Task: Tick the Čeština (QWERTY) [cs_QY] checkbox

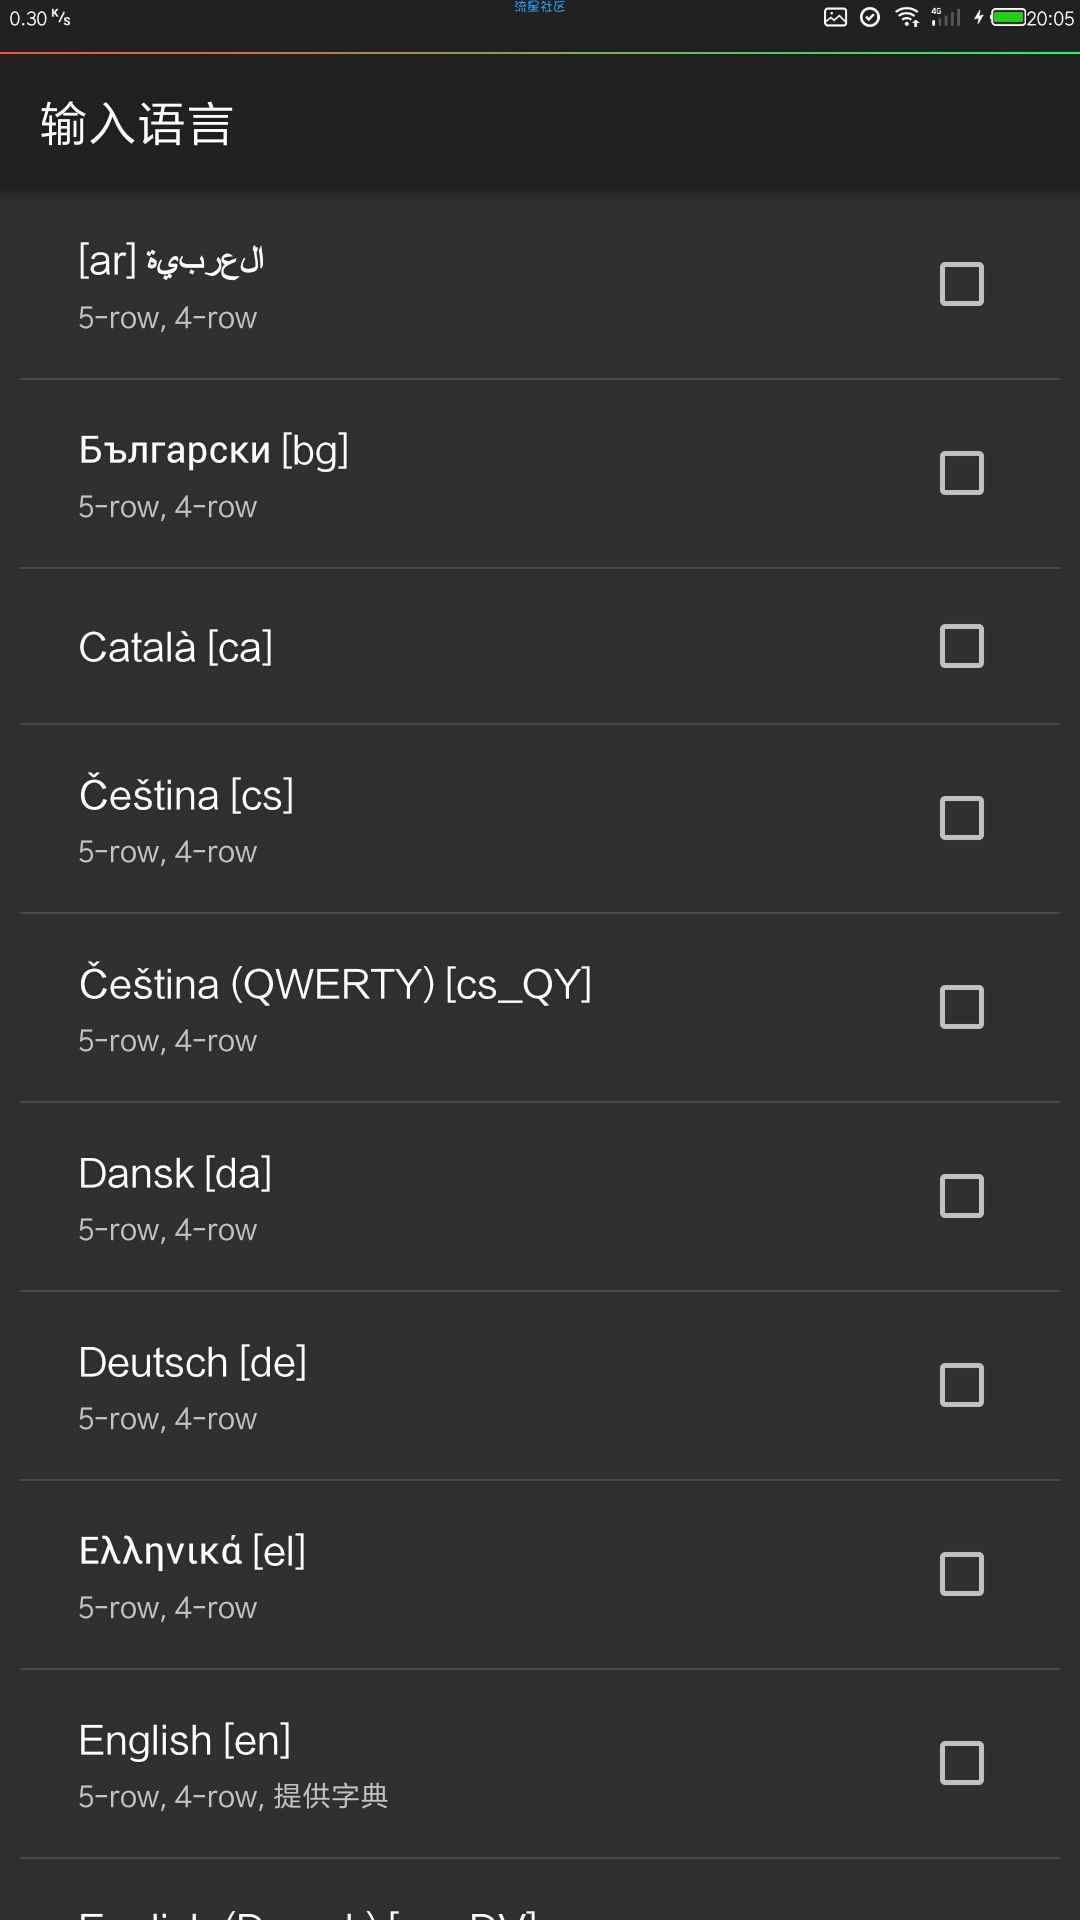Action: pyautogui.click(x=962, y=1007)
